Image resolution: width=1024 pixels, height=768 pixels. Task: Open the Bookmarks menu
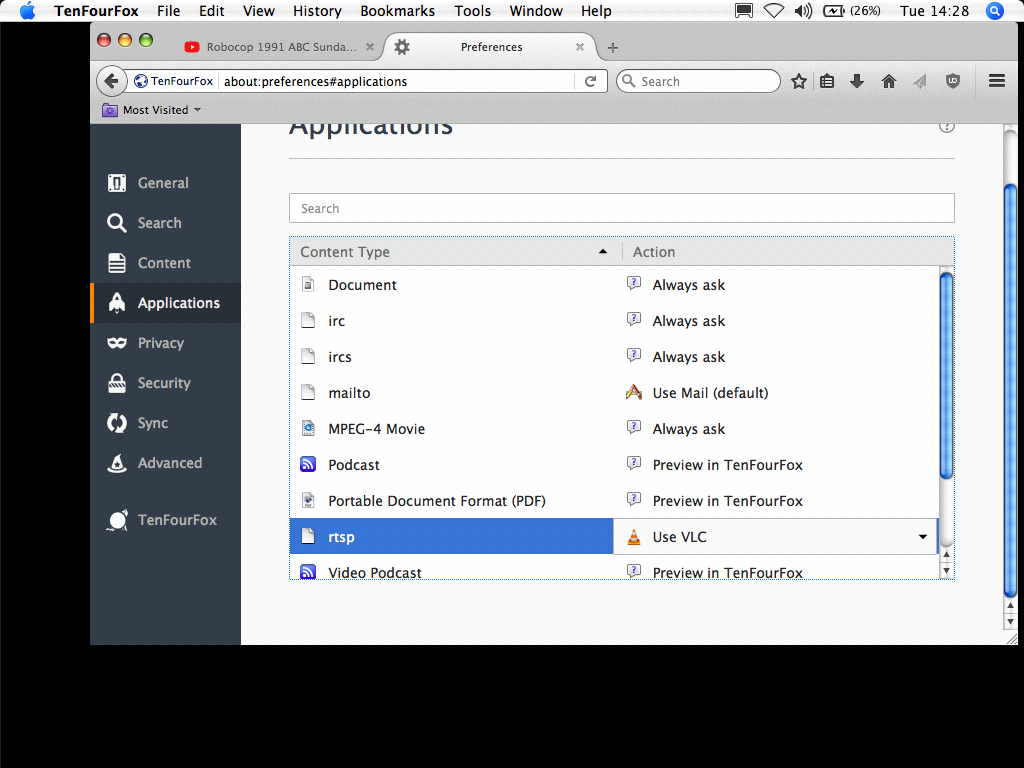398,11
